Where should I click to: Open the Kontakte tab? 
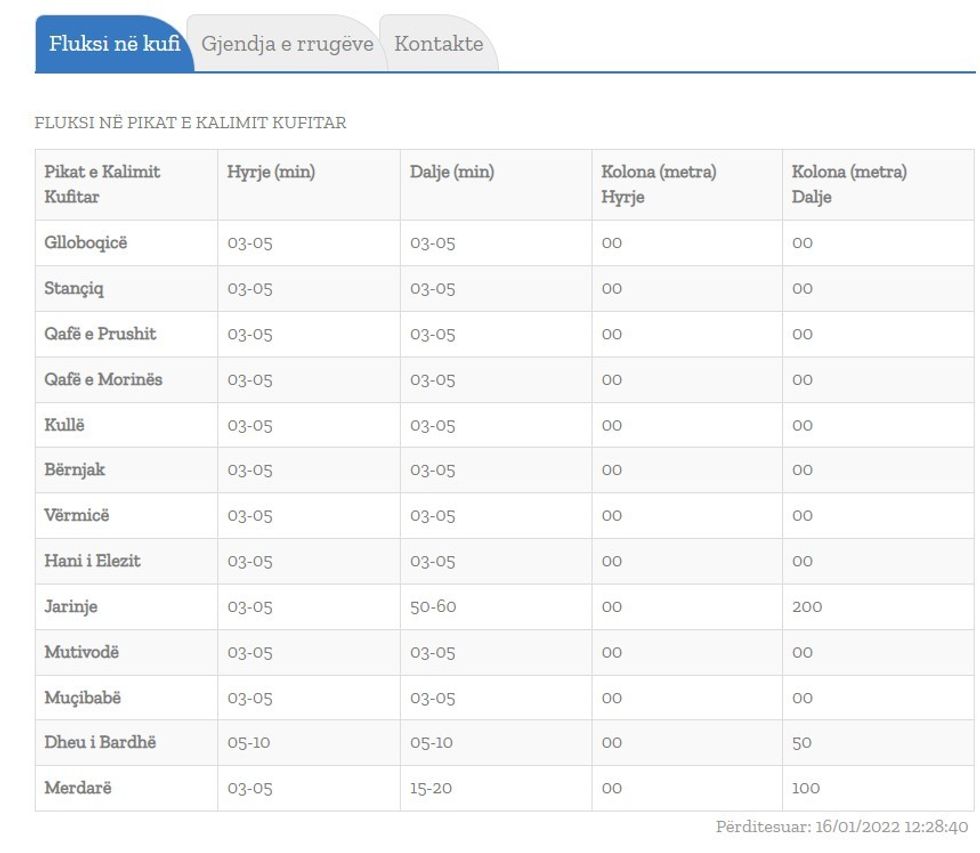440,44
